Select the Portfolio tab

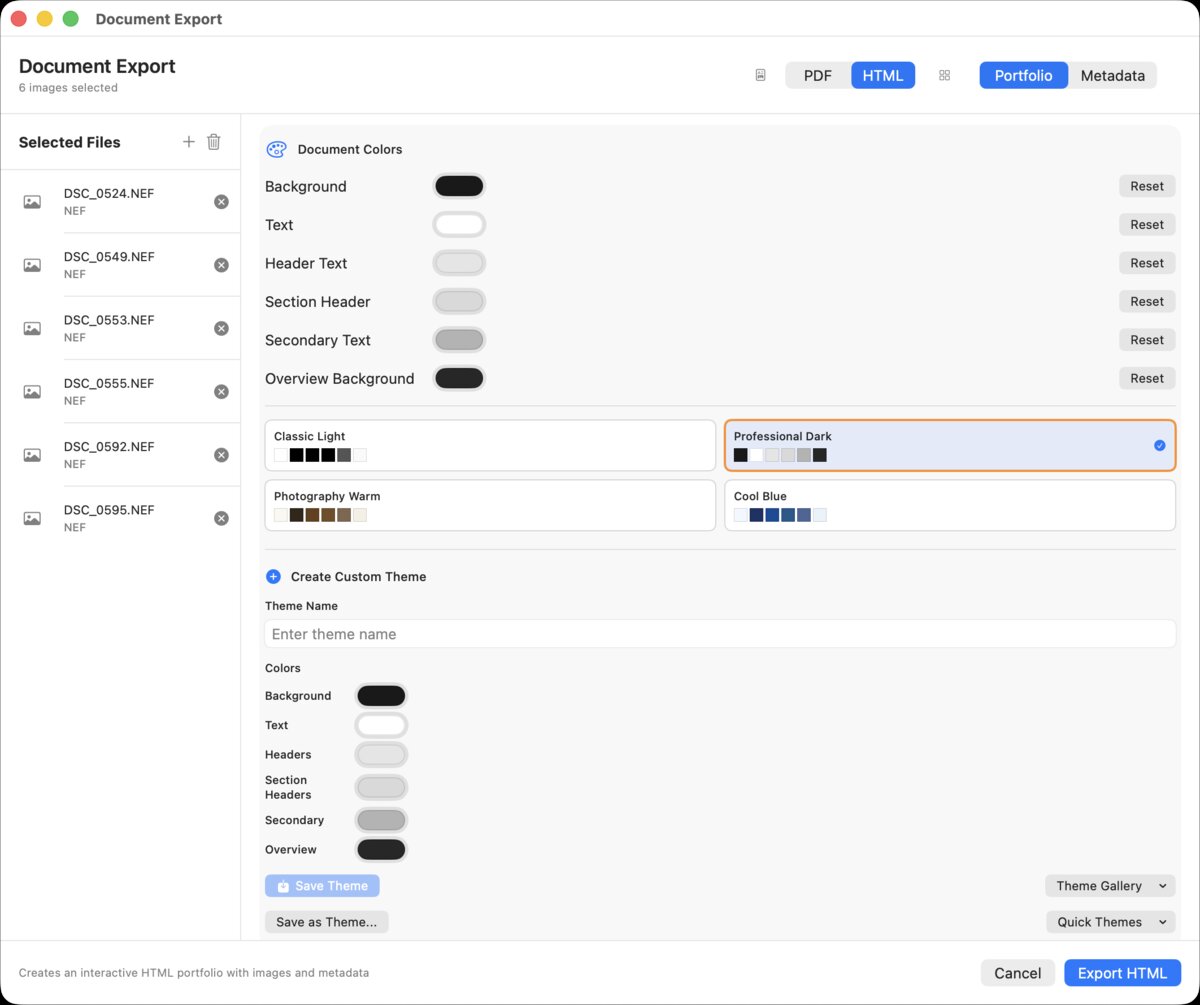(x=1023, y=74)
